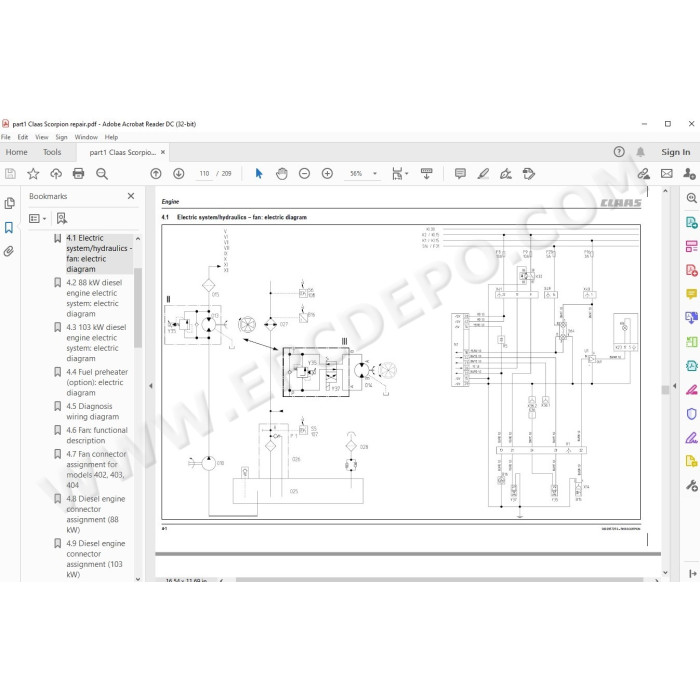This screenshot has width=700, height=700.
Task: Click the bookmarks panel scrollbar
Action: 138,308
